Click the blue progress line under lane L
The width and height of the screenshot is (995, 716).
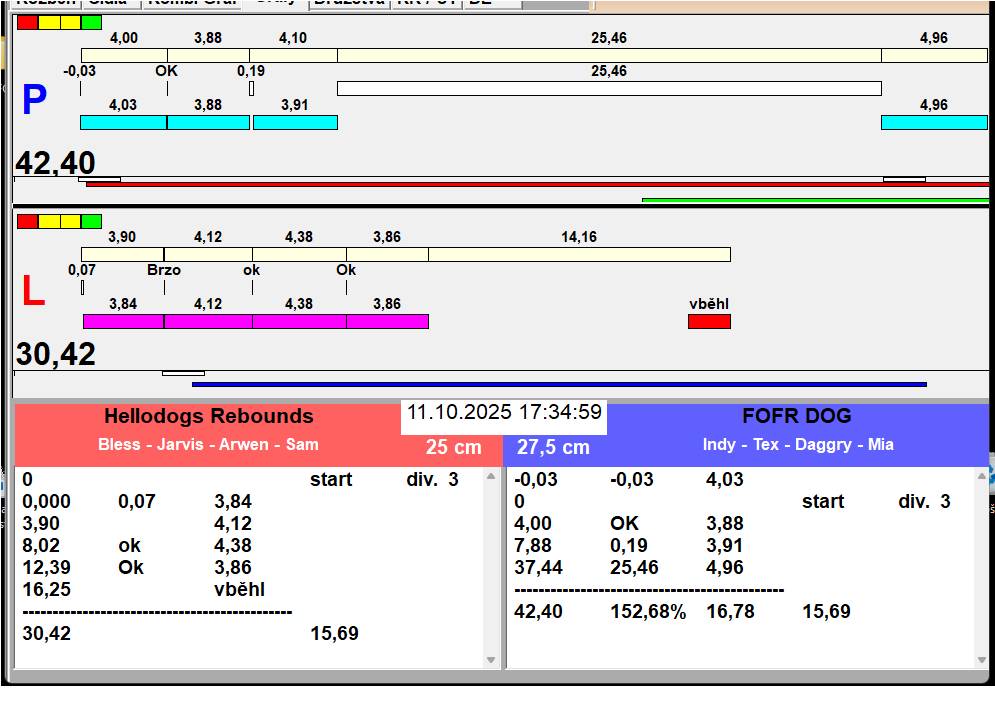(558, 384)
